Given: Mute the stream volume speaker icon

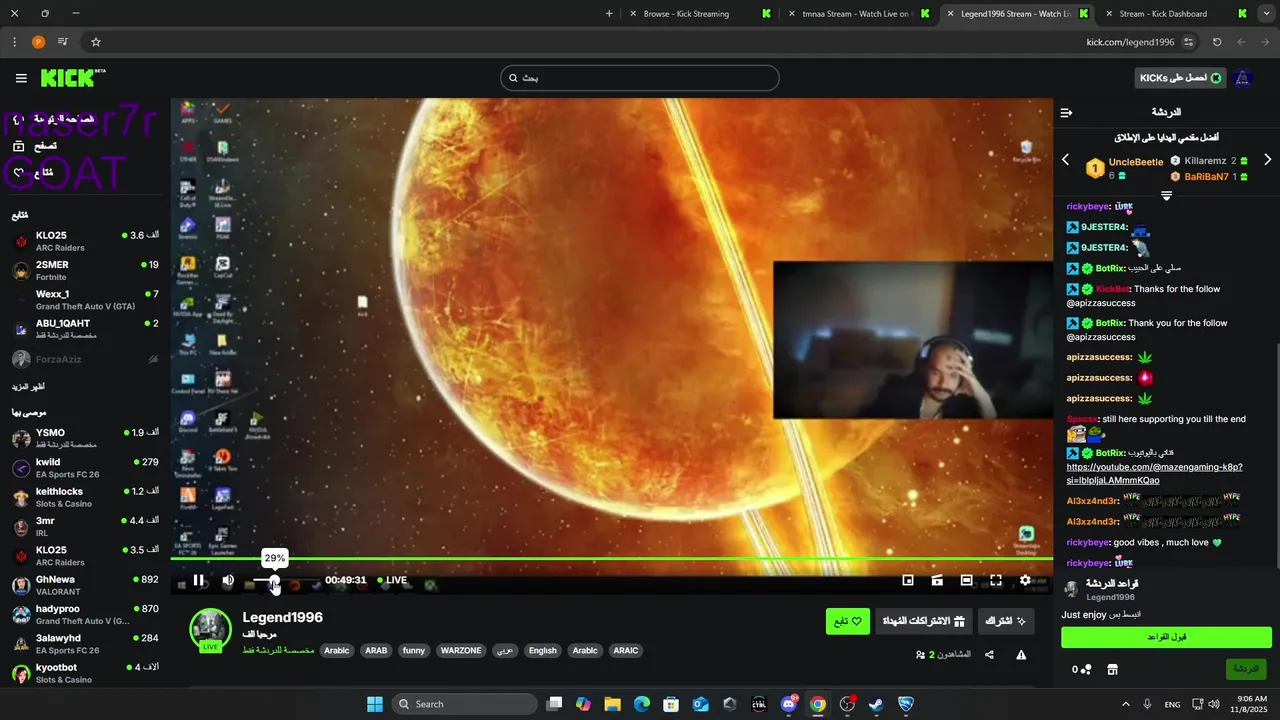Looking at the screenshot, I should (228, 580).
